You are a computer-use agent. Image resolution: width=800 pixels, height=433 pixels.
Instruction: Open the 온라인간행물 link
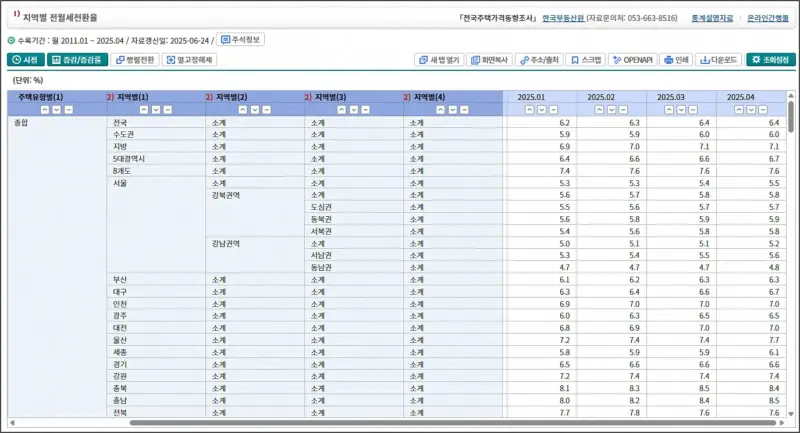point(768,18)
